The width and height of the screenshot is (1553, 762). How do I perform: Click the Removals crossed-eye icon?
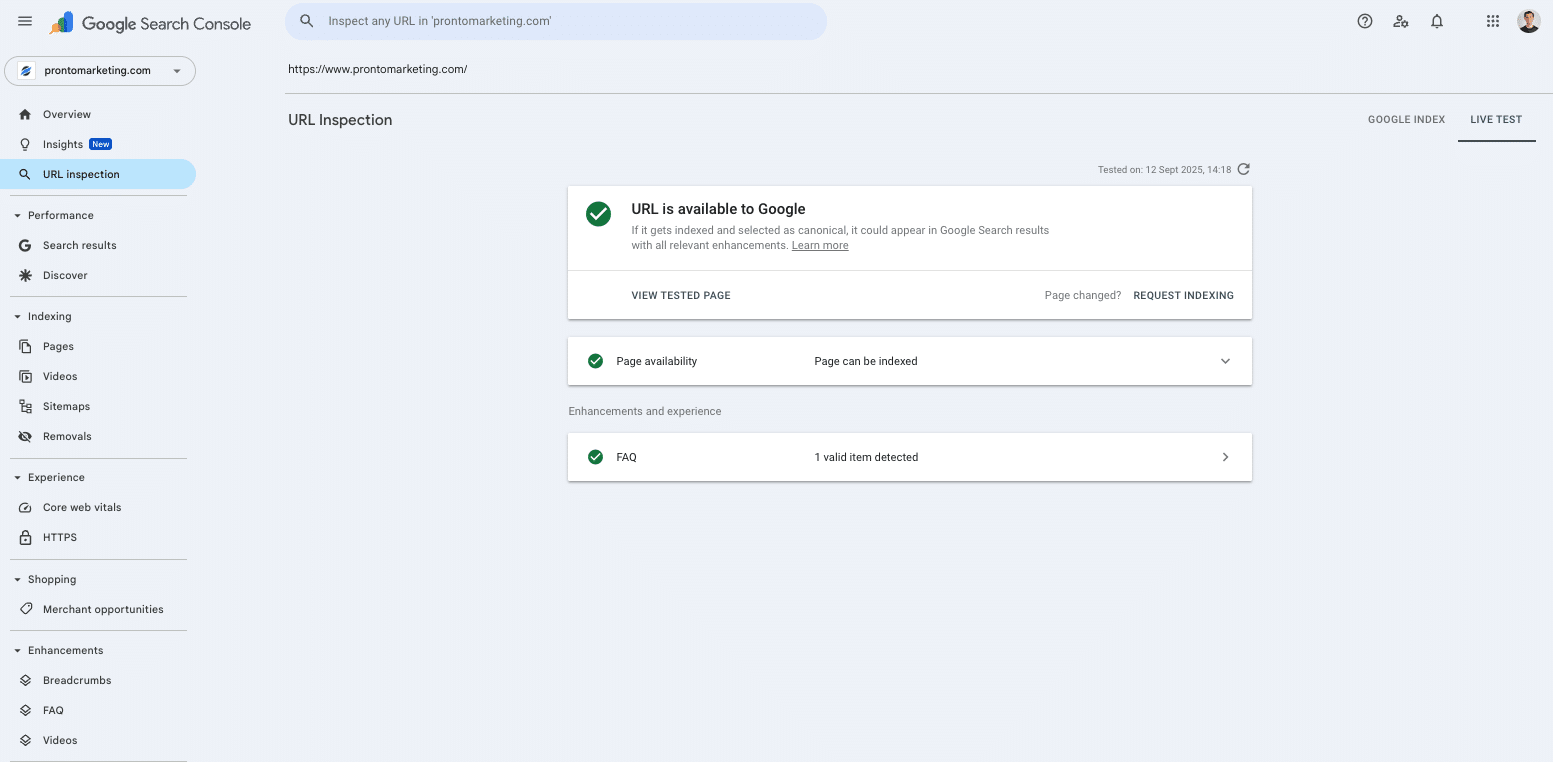(25, 436)
